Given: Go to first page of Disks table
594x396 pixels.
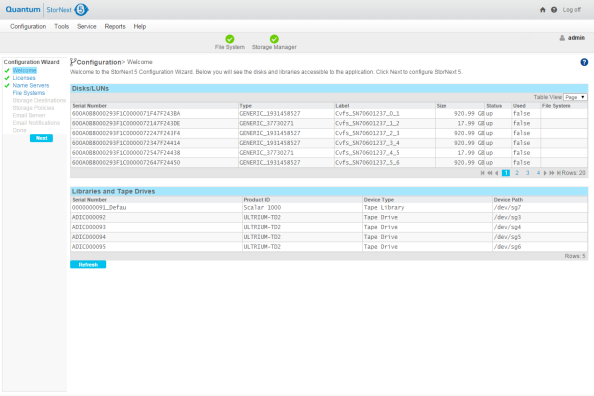Looking at the screenshot, I should (x=483, y=173).
